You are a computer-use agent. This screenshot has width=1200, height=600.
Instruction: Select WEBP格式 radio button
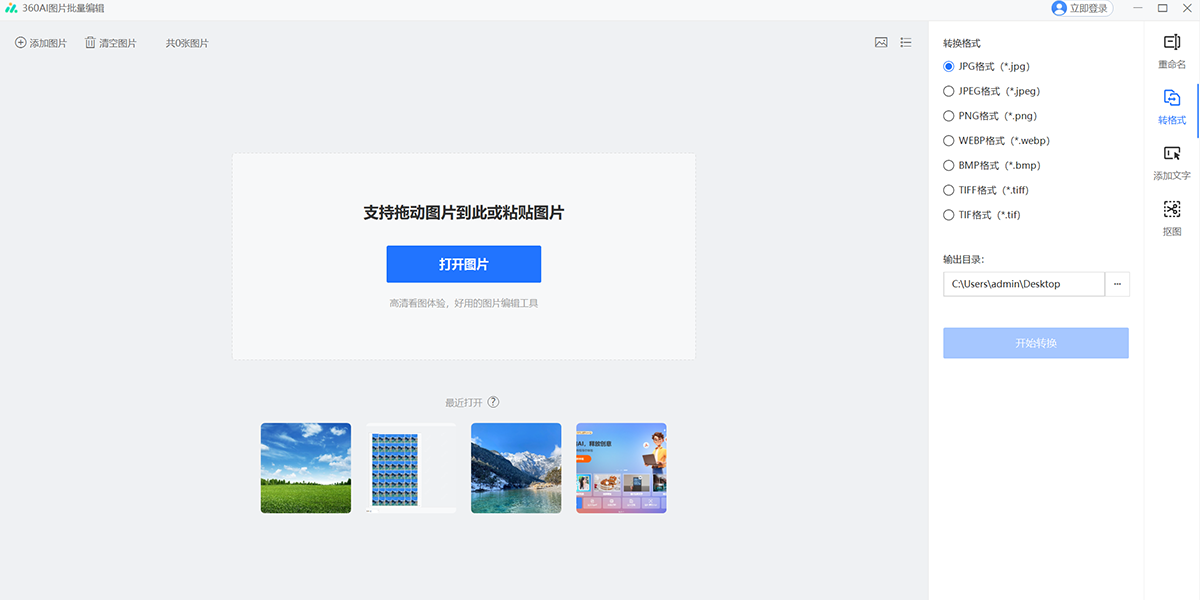click(949, 141)
